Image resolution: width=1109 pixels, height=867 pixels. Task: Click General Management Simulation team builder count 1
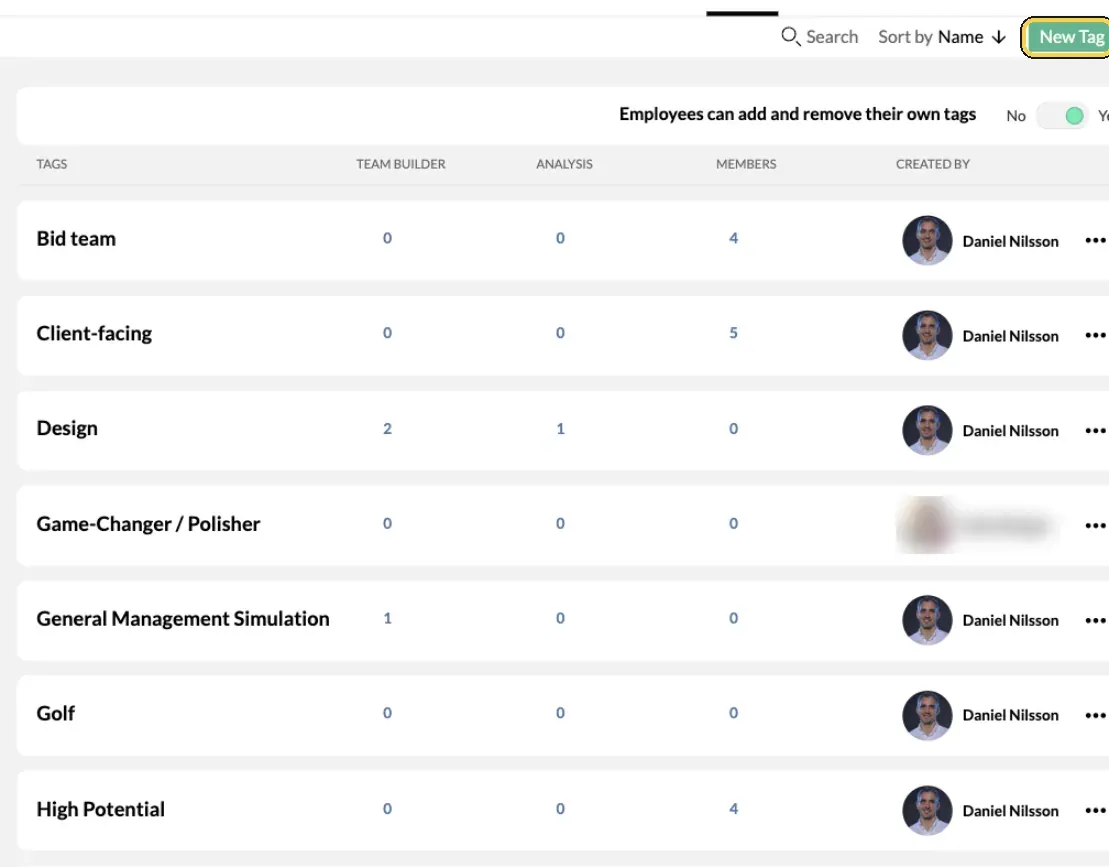coord(388,618)
